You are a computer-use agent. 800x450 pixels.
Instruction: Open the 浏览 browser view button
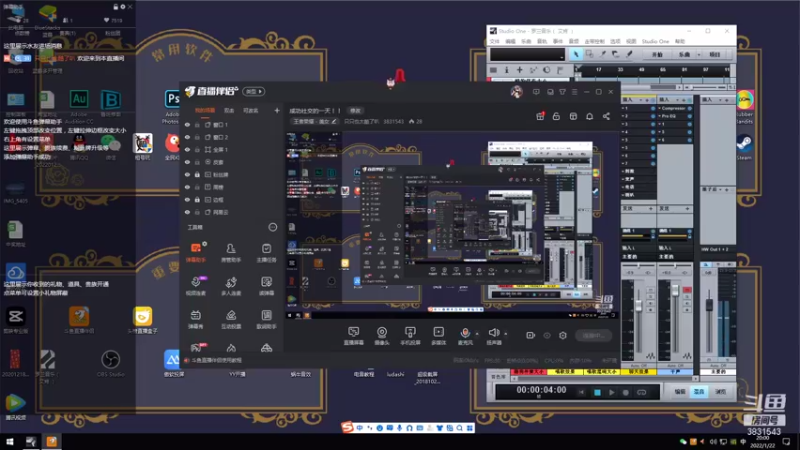click(720, 392)
